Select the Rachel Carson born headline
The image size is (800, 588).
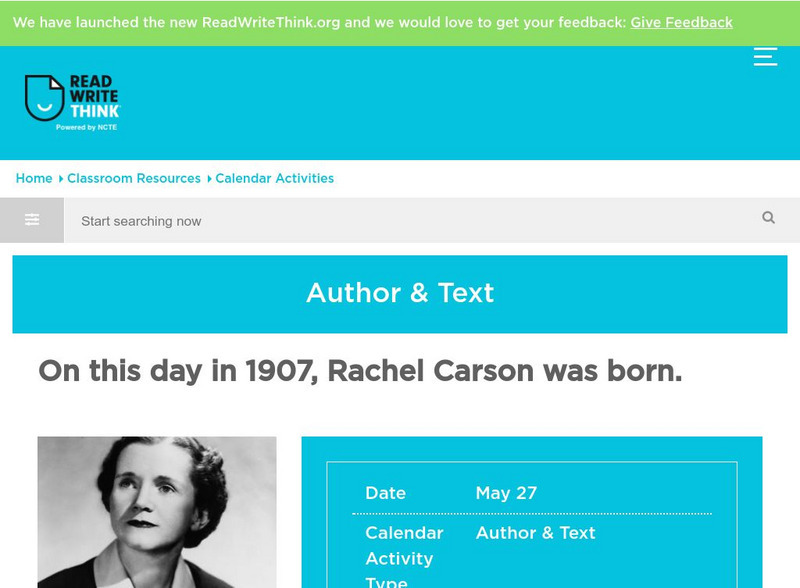coord(360,371)
